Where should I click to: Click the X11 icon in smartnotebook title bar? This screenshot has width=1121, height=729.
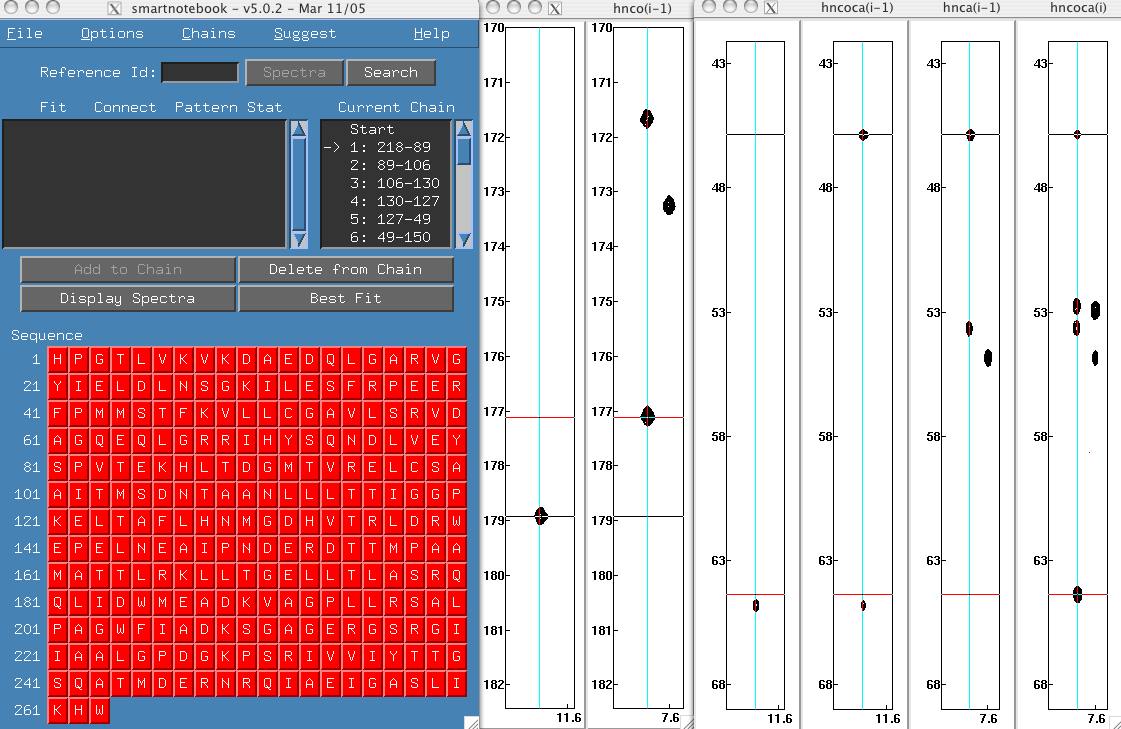tap(114, 8)
